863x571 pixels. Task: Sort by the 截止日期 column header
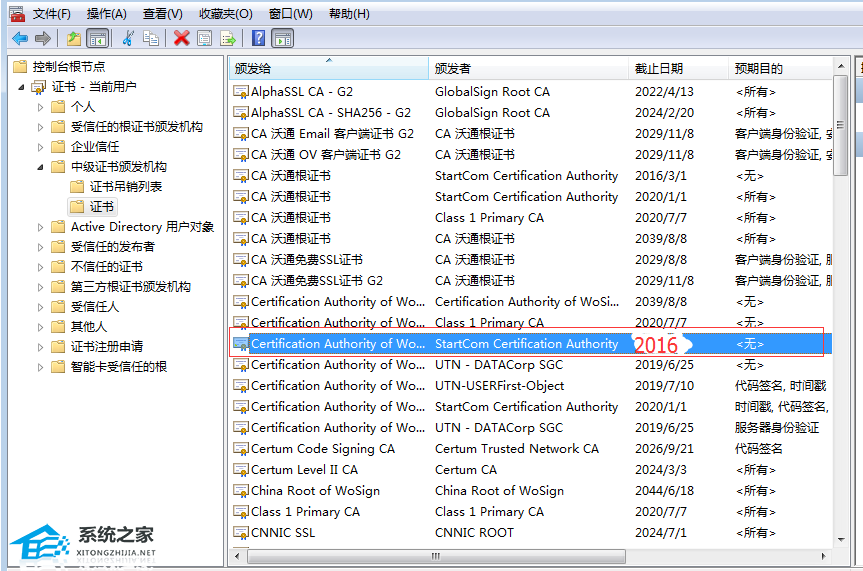678,68
